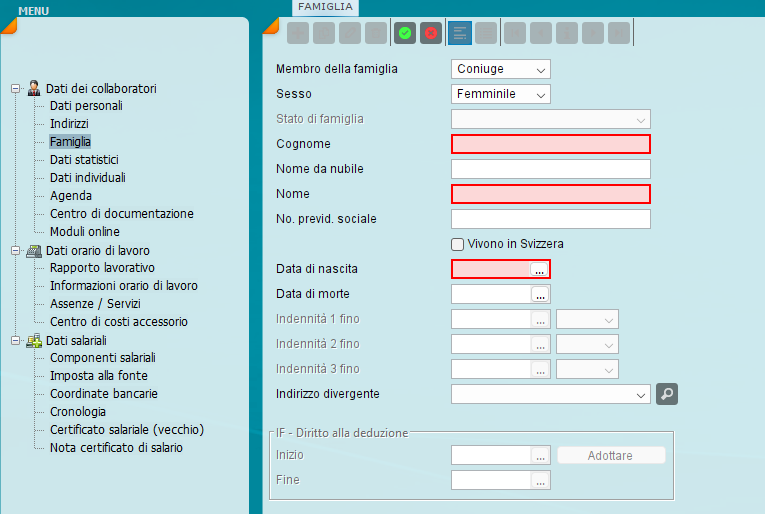This screenshot has width=765, height=514.
Task: Open the Stato di famiglia dropdown
Action: click(551, 119)
